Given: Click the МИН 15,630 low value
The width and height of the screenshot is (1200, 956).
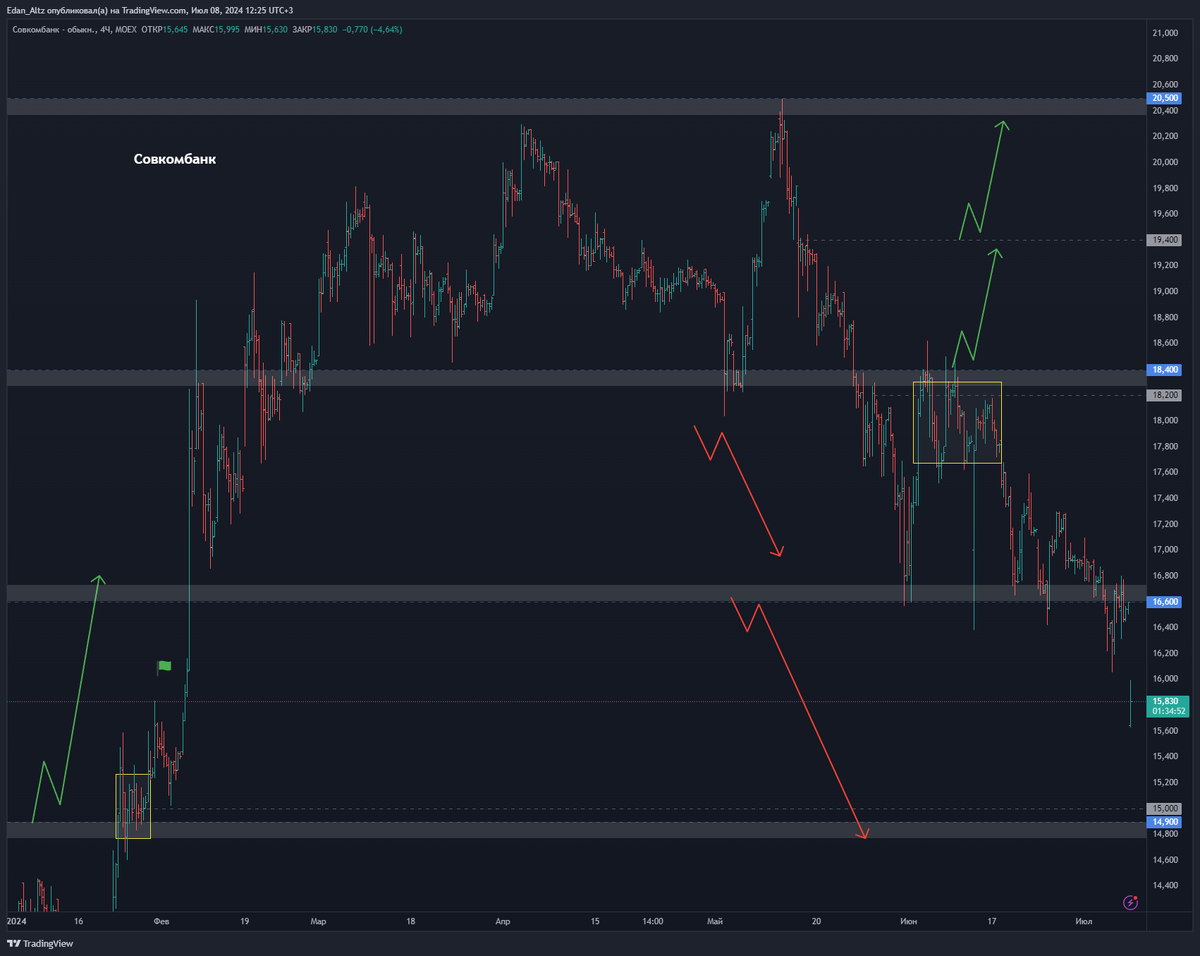Looking at the screenshot, I should [267, 29].
